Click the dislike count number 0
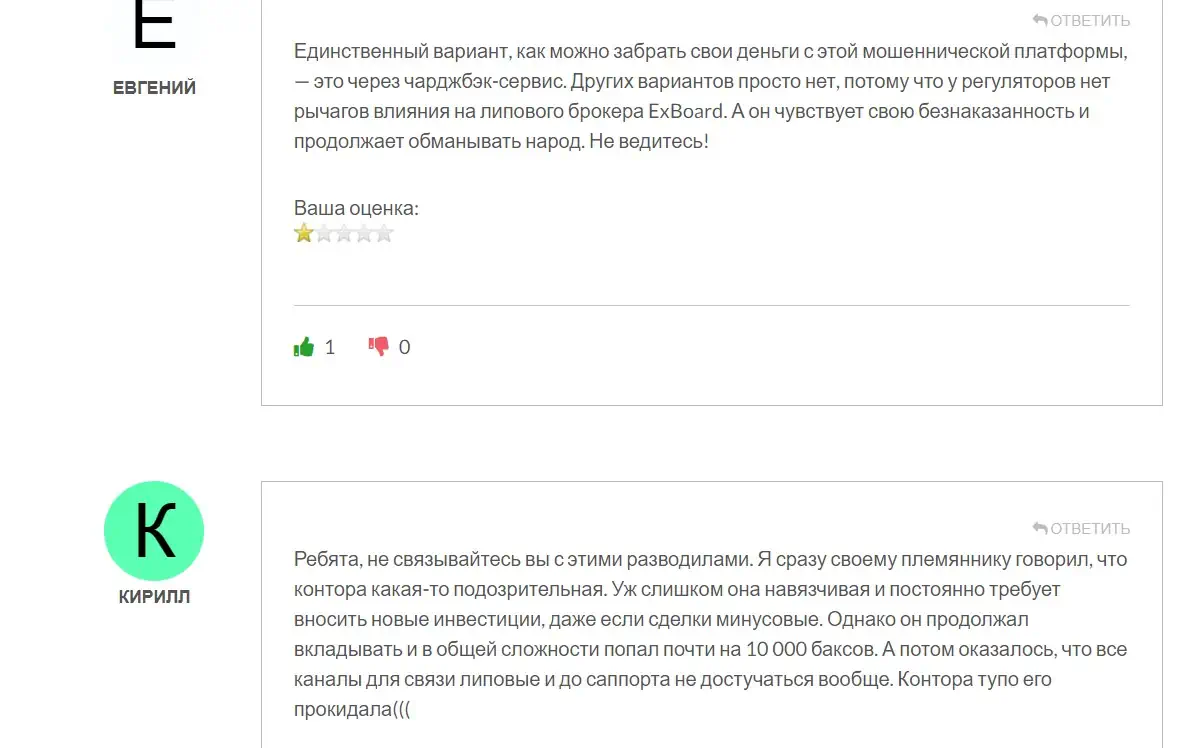This screenshot has height=748, width=1188. click(405, 347)
